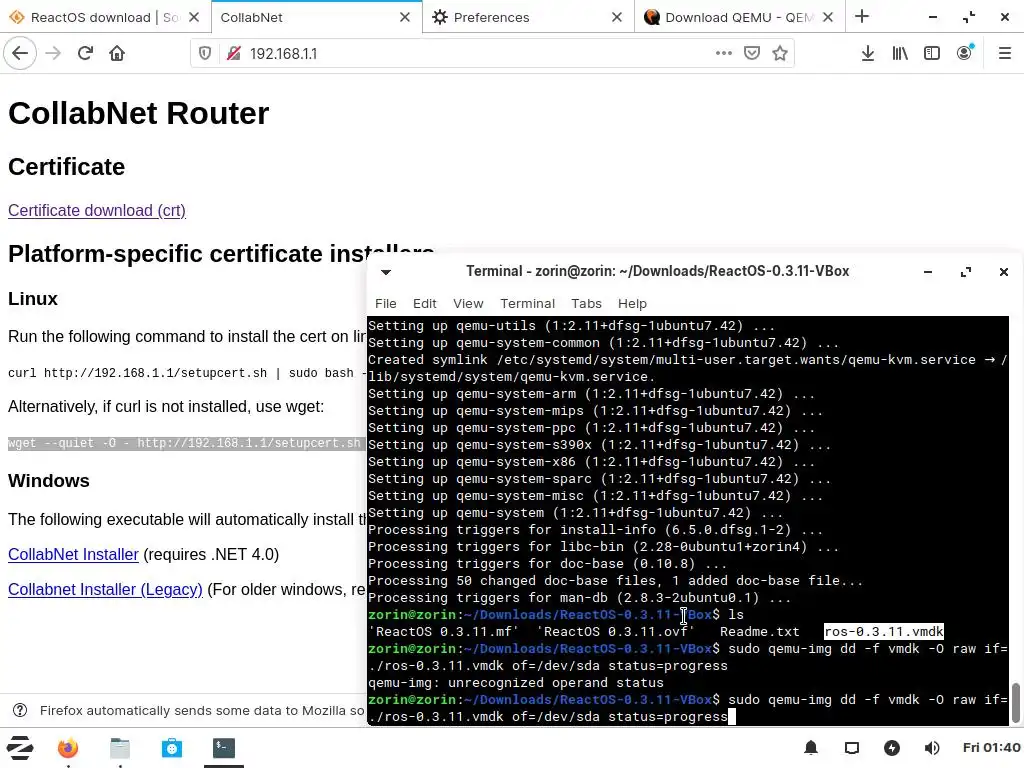
Task: Maximize the terminal window
Action: [966, 272]
